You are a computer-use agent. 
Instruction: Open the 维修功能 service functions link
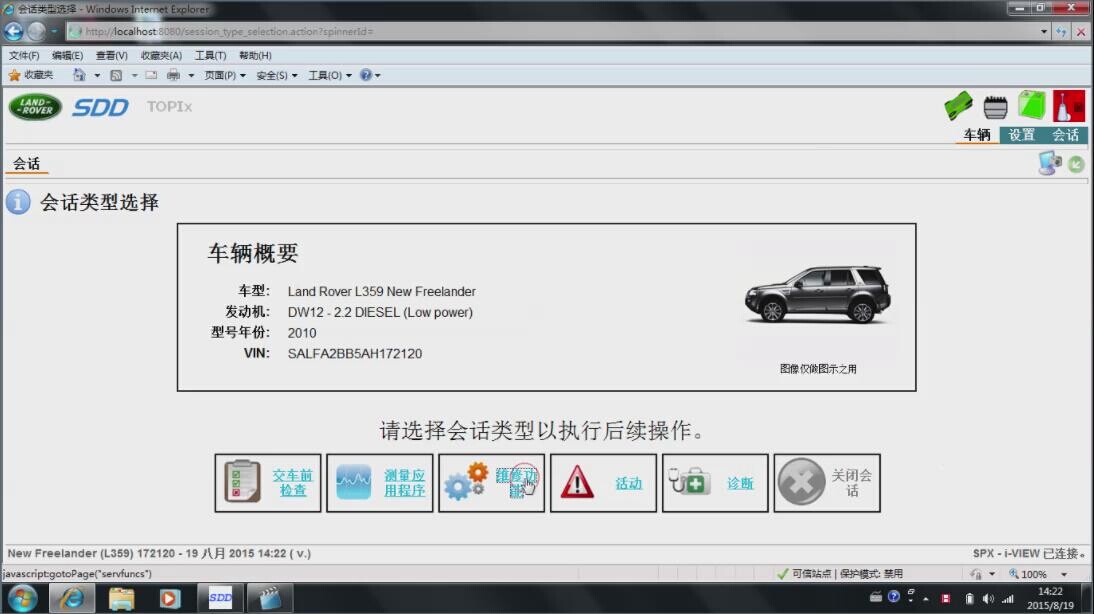(516, 483)
